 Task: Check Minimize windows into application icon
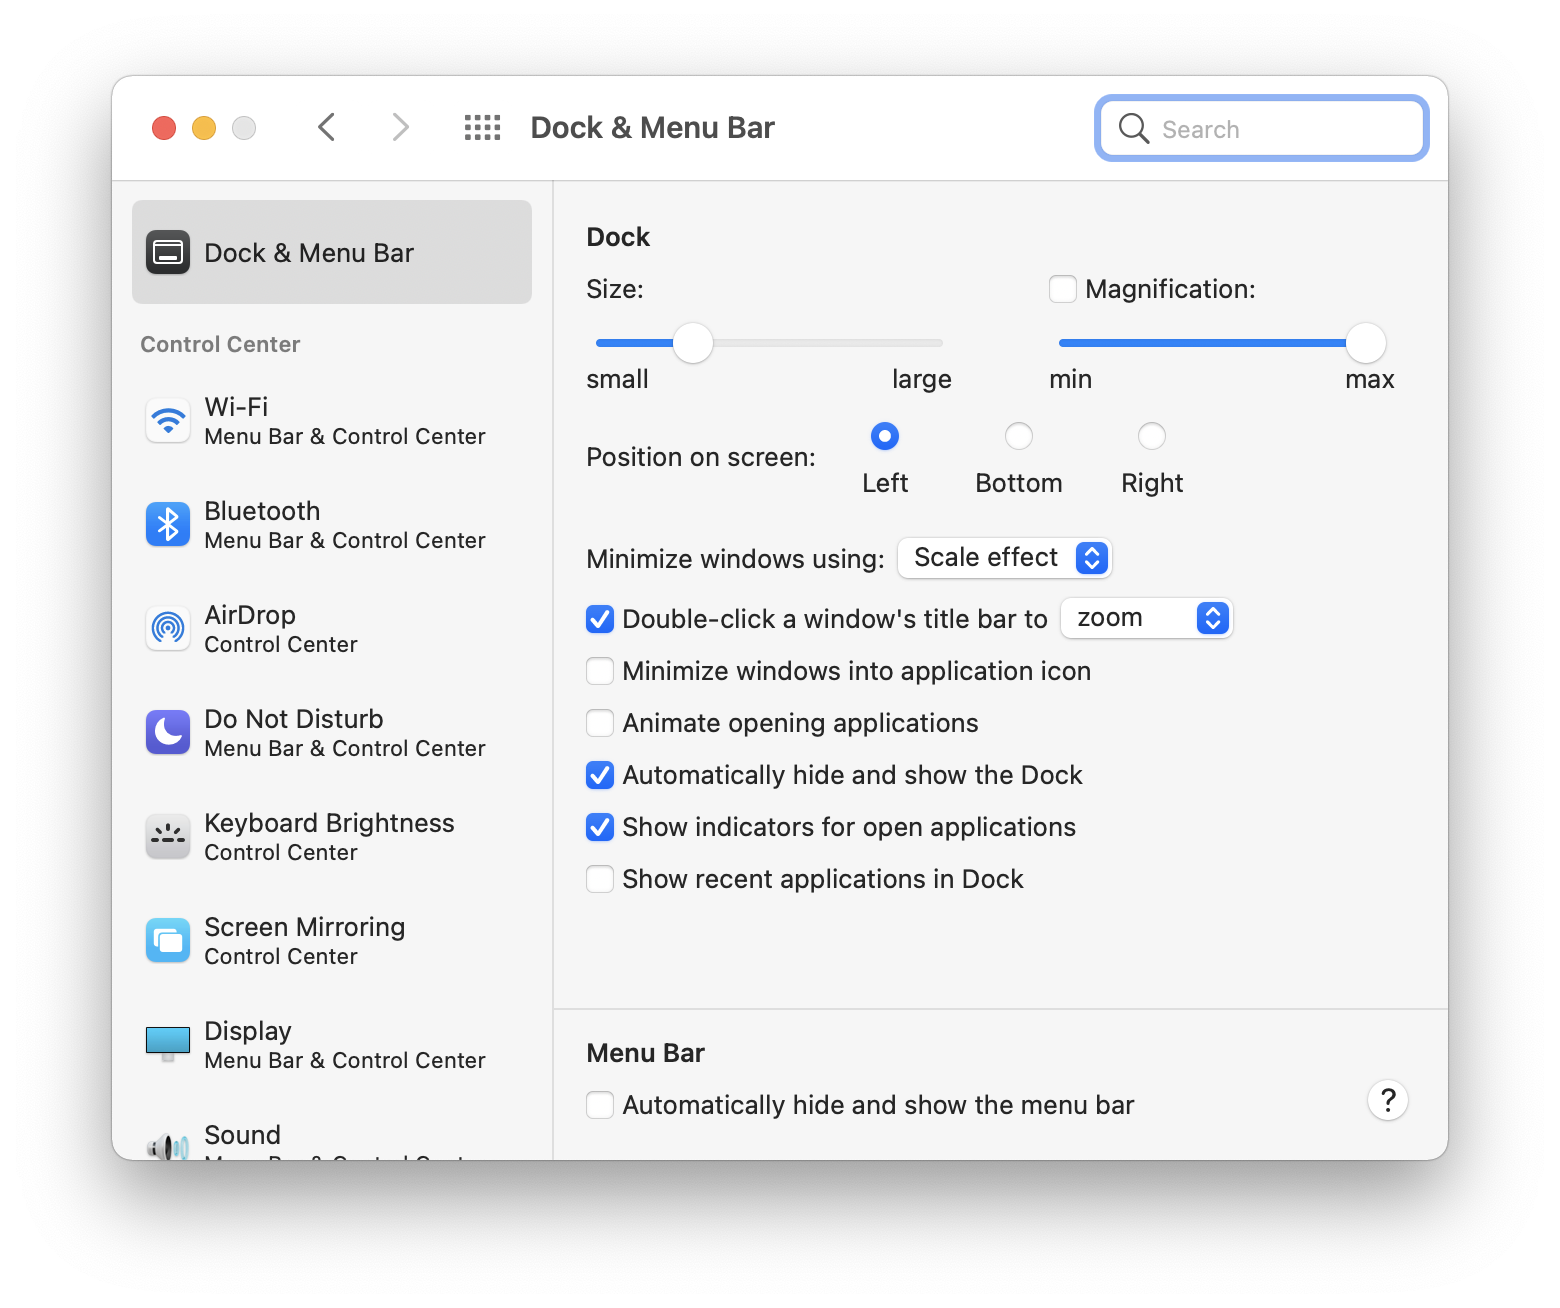click(600, 671)
